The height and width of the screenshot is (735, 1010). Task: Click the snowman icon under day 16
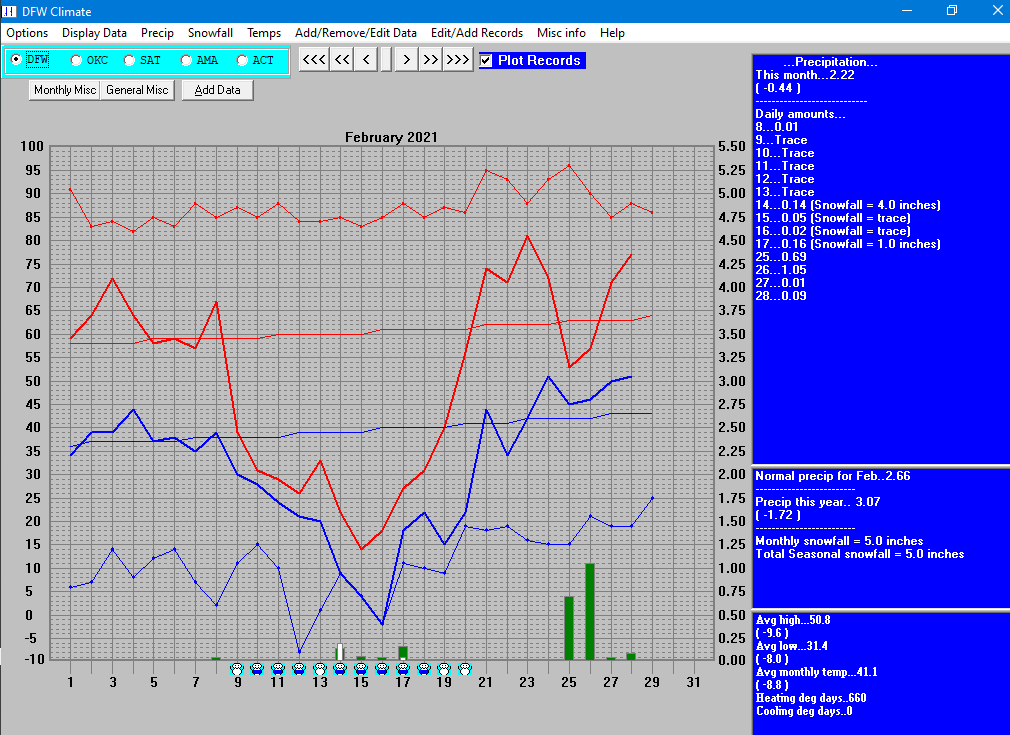(x=382, y=669)
